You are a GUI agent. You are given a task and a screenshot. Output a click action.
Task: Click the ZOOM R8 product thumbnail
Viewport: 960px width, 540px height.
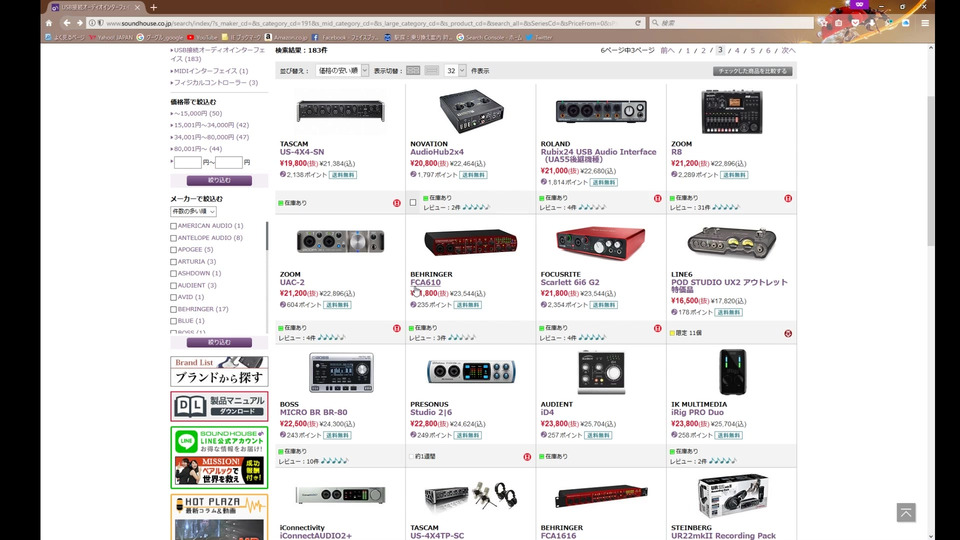[732, 112]
